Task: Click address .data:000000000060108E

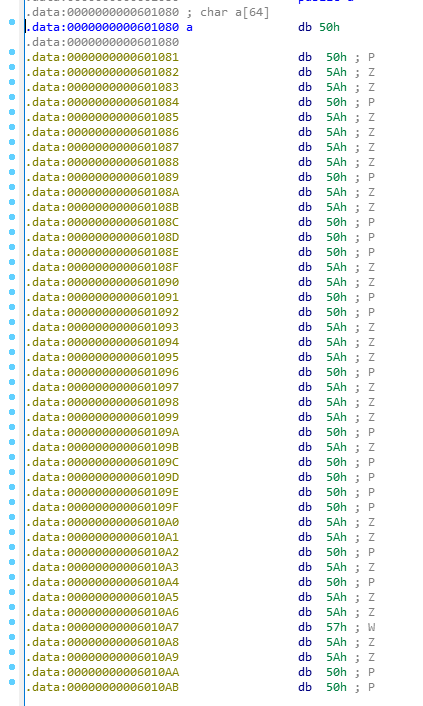Action: (x=102, y=252)
